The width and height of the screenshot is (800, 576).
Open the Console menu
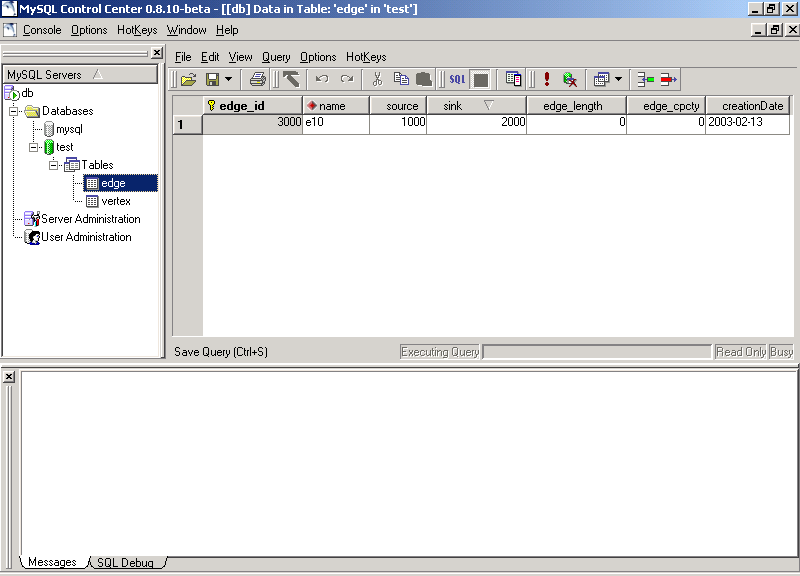point(42,30)
